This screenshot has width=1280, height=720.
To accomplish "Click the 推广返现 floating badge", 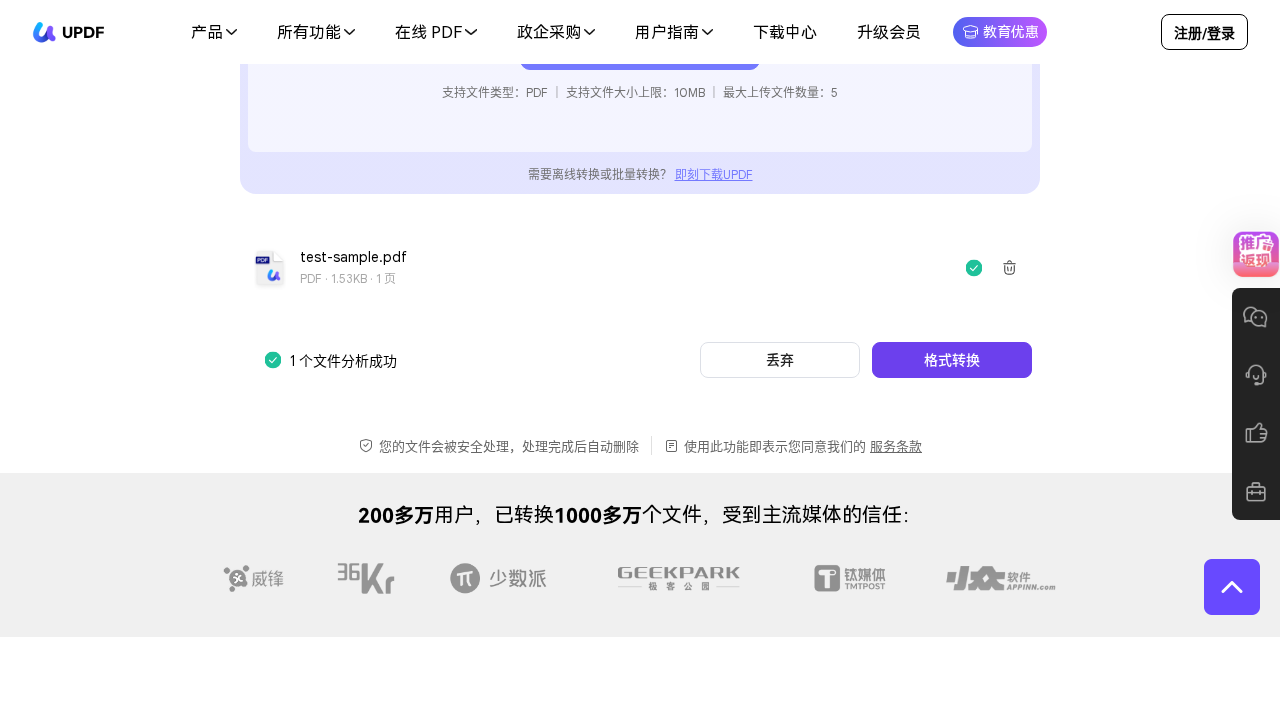I will point(1256,253).
